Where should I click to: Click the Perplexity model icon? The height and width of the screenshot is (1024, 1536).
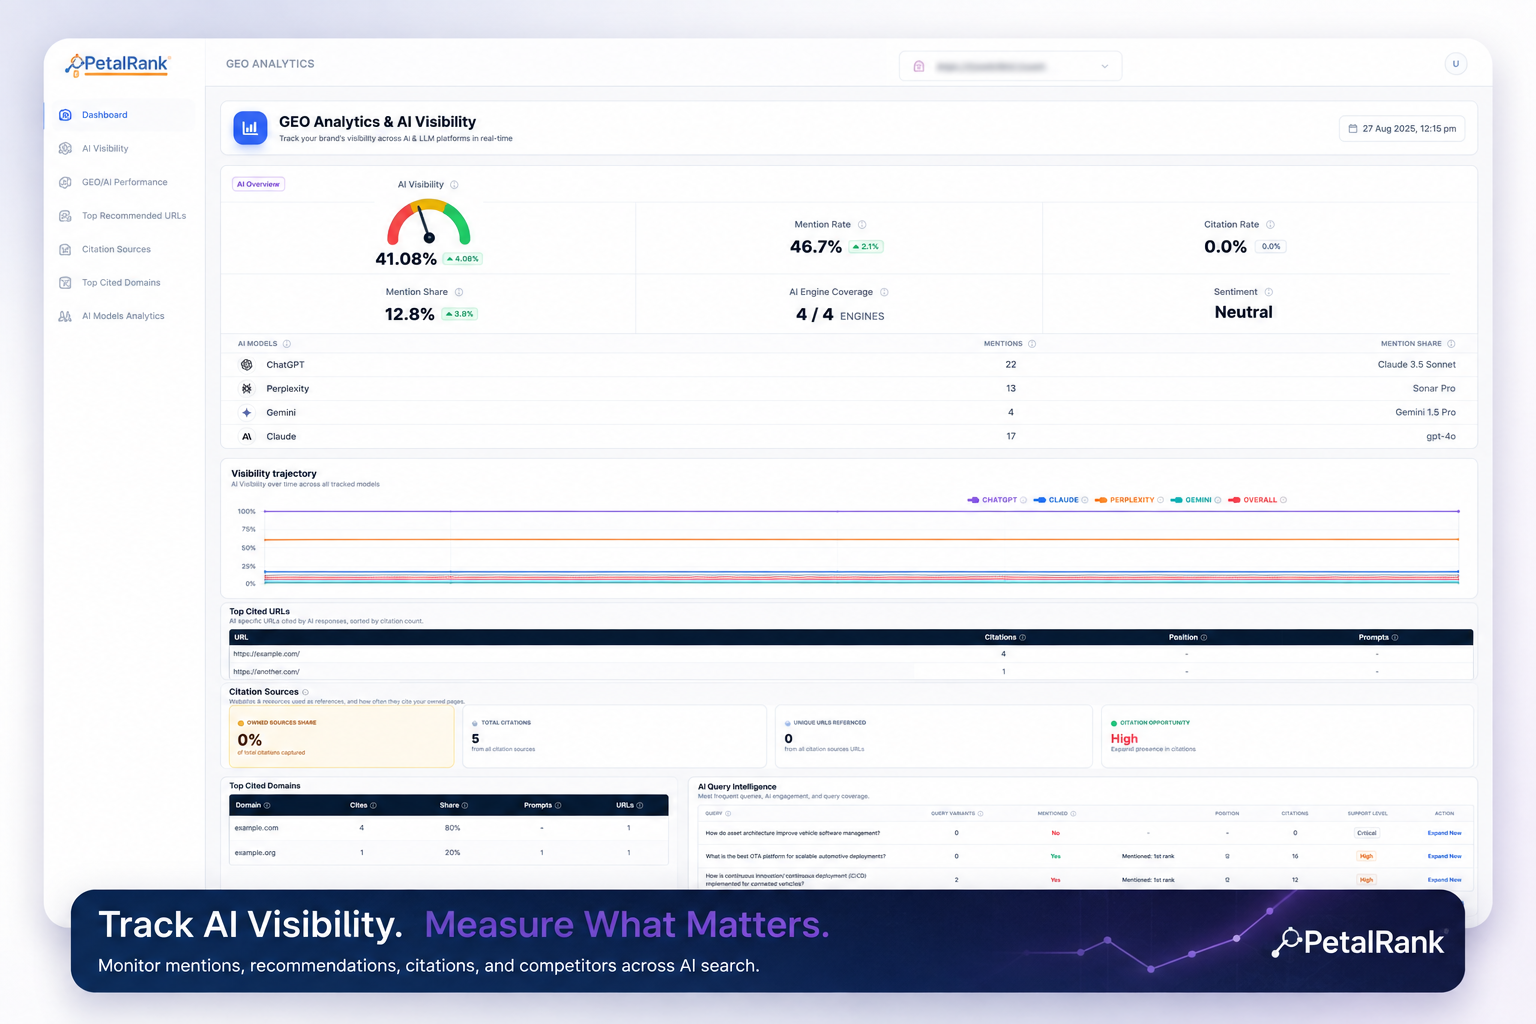tap(247, 389)
